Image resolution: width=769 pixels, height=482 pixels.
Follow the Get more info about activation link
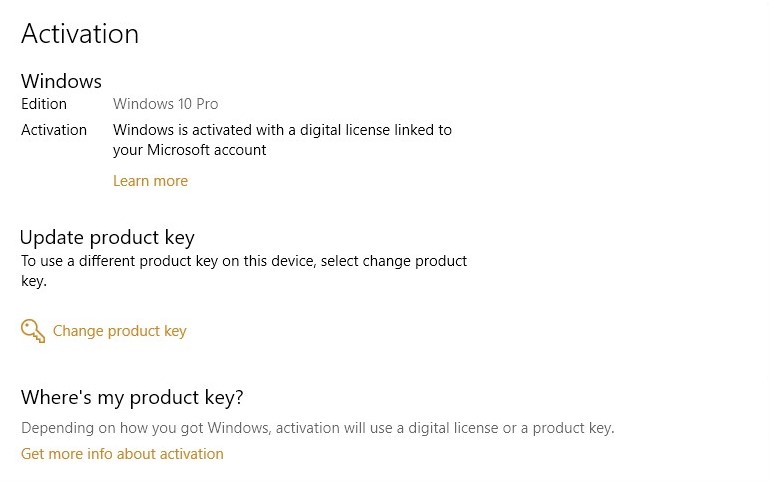click(122, 454)
